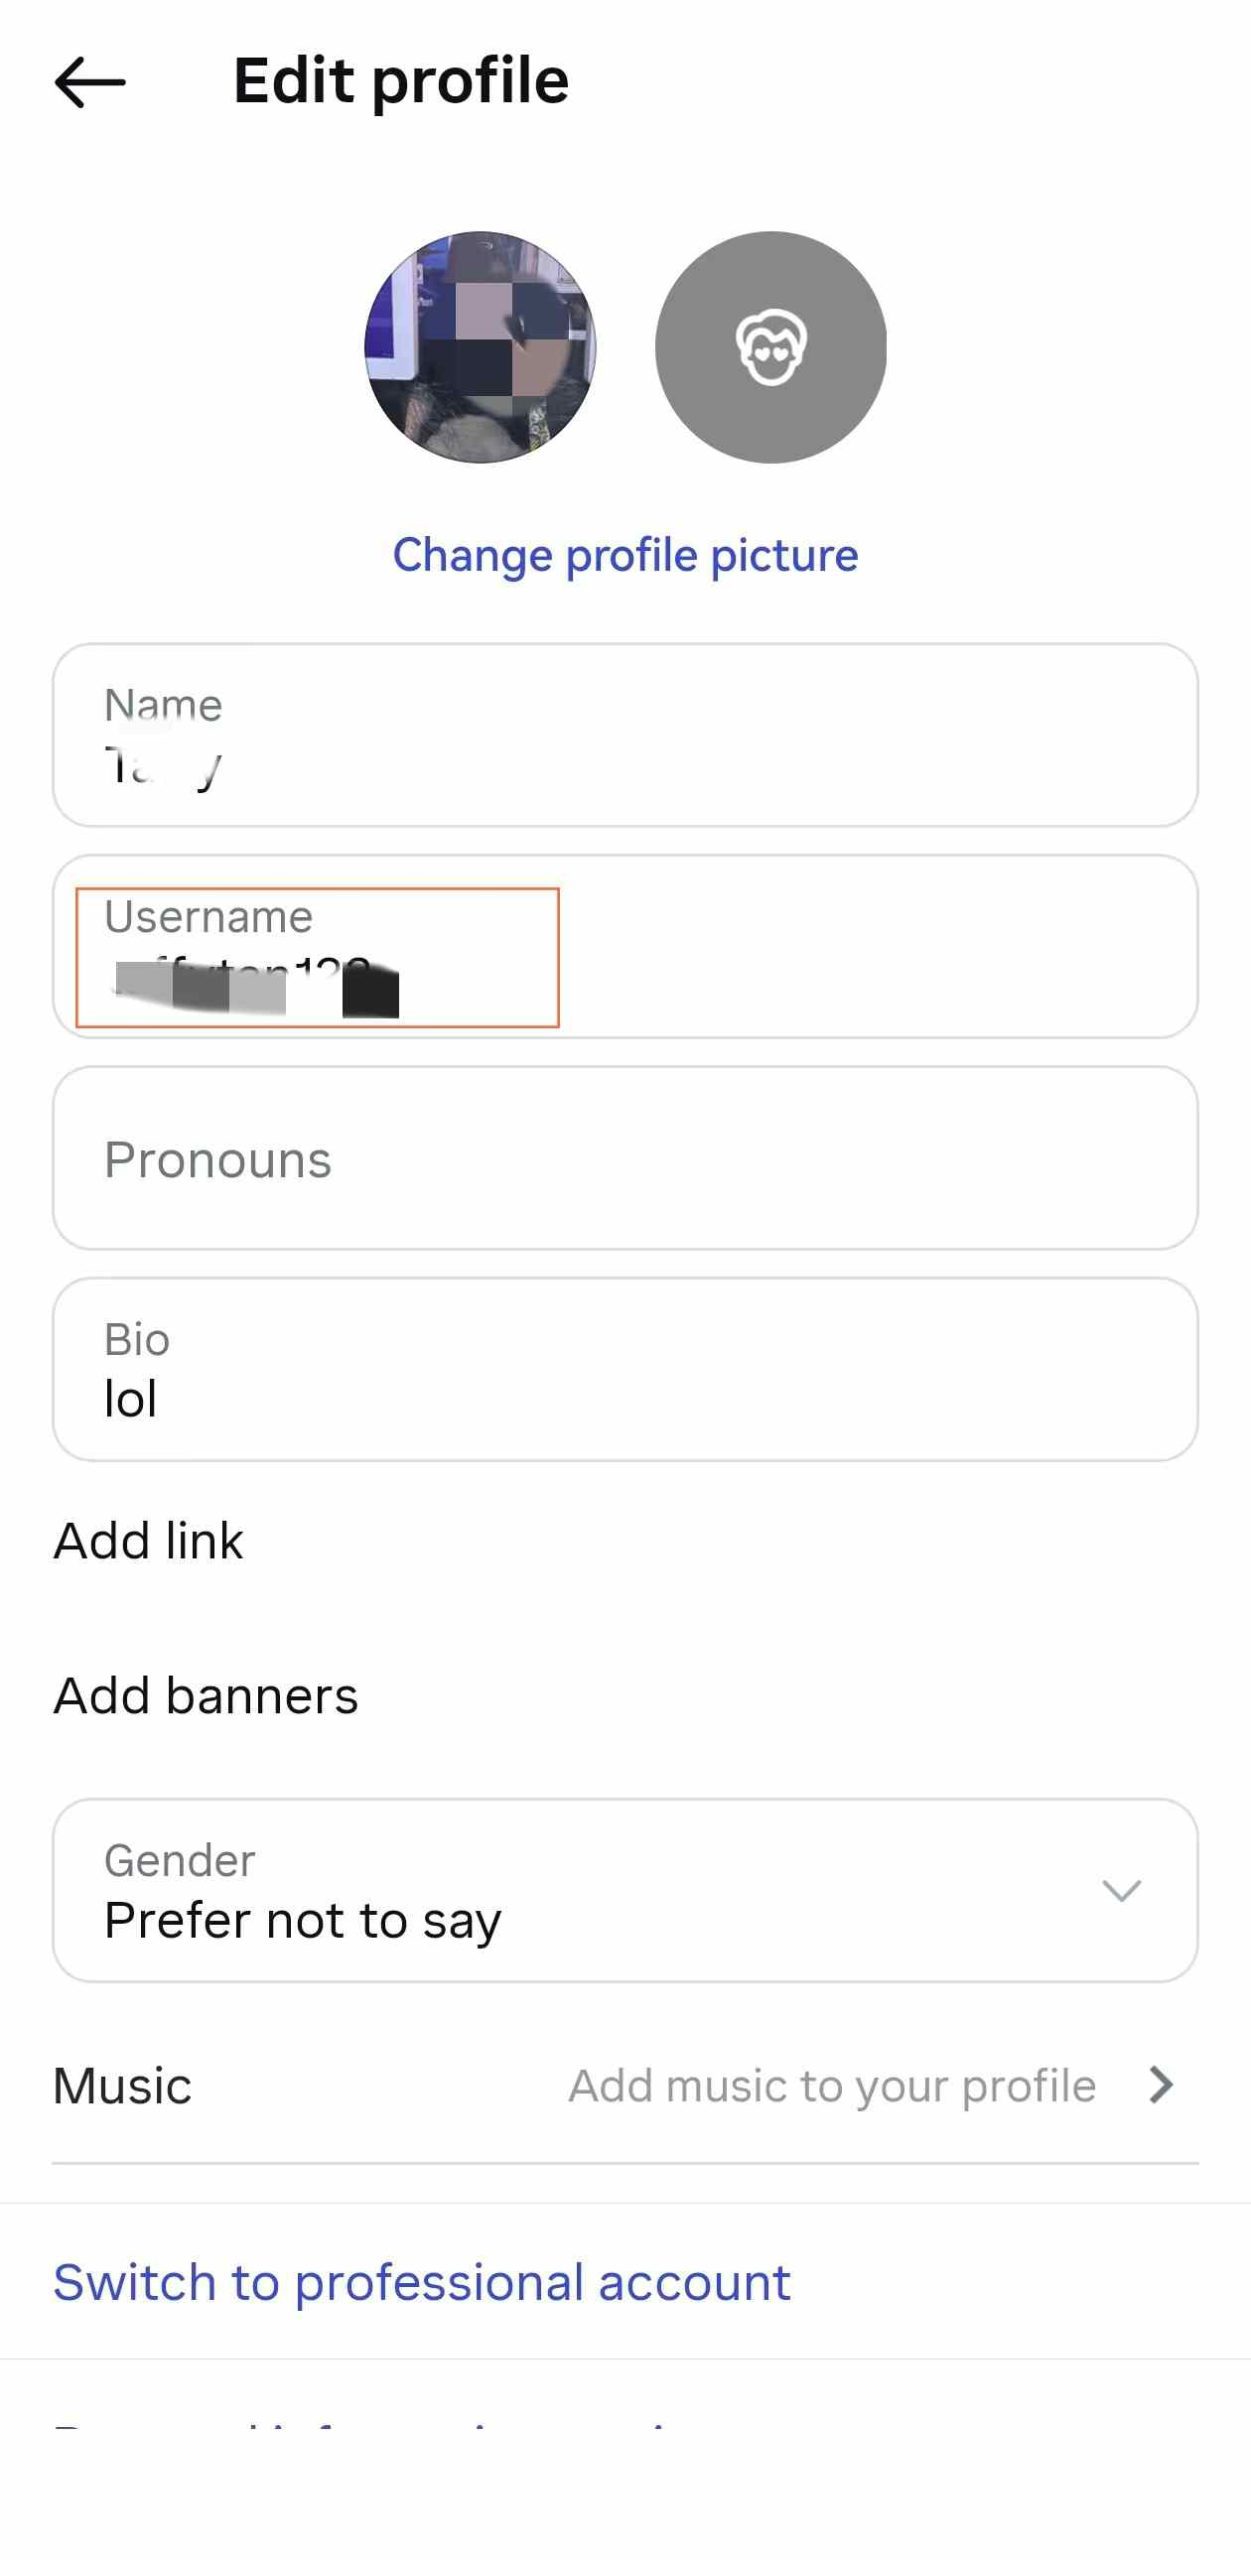1251x2560 pixels.
Task: Select the "Prefer not to say" value
Action: pos(303,1920)
